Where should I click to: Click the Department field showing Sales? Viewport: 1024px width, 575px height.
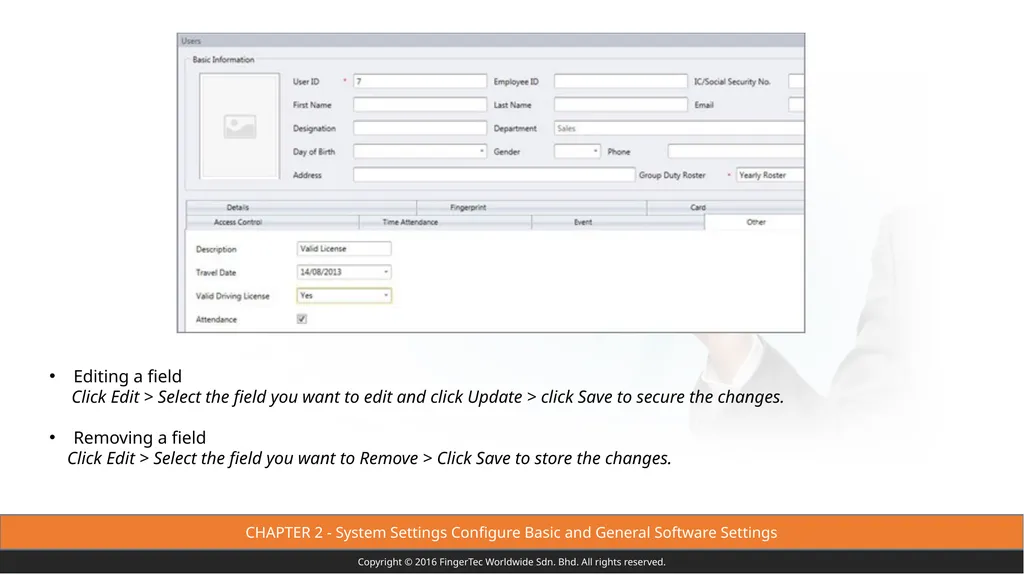(679, 128)
